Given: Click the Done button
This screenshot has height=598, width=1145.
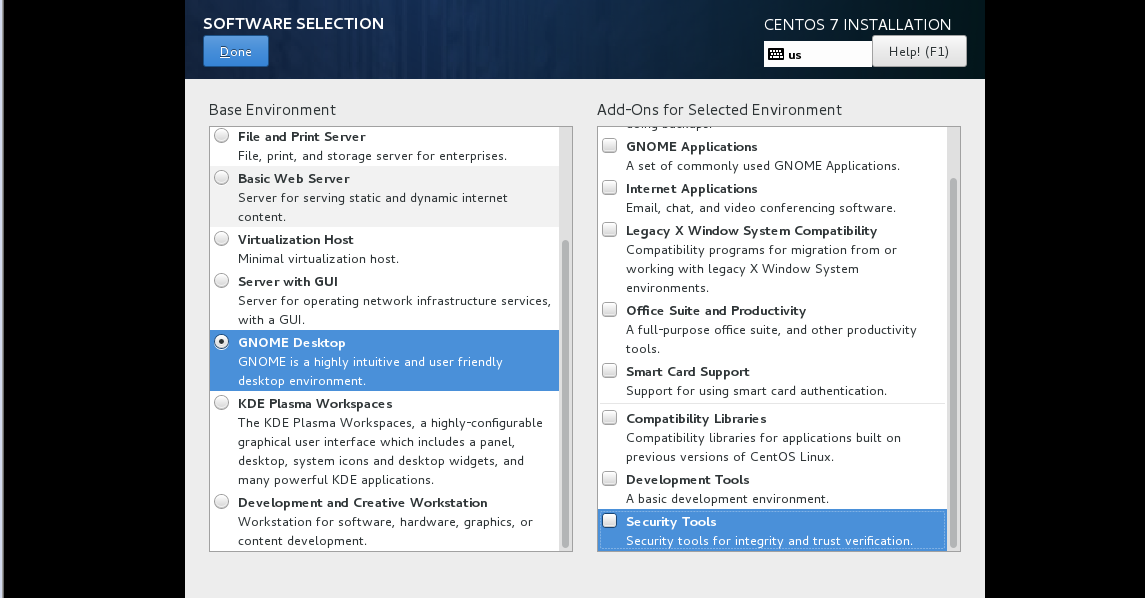Looking at the screenshot, I should (236, 52).
